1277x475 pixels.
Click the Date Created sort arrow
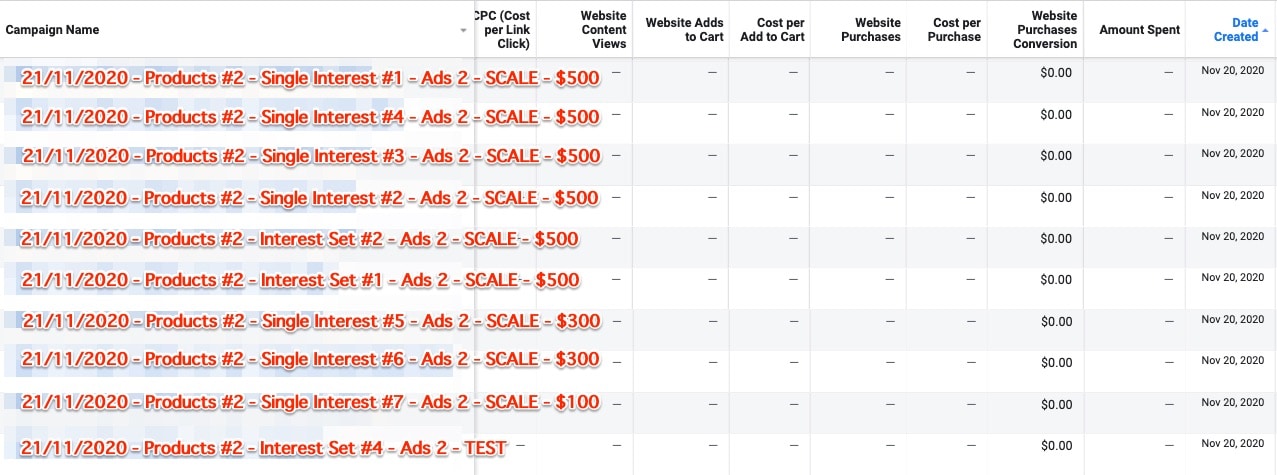1266,31
